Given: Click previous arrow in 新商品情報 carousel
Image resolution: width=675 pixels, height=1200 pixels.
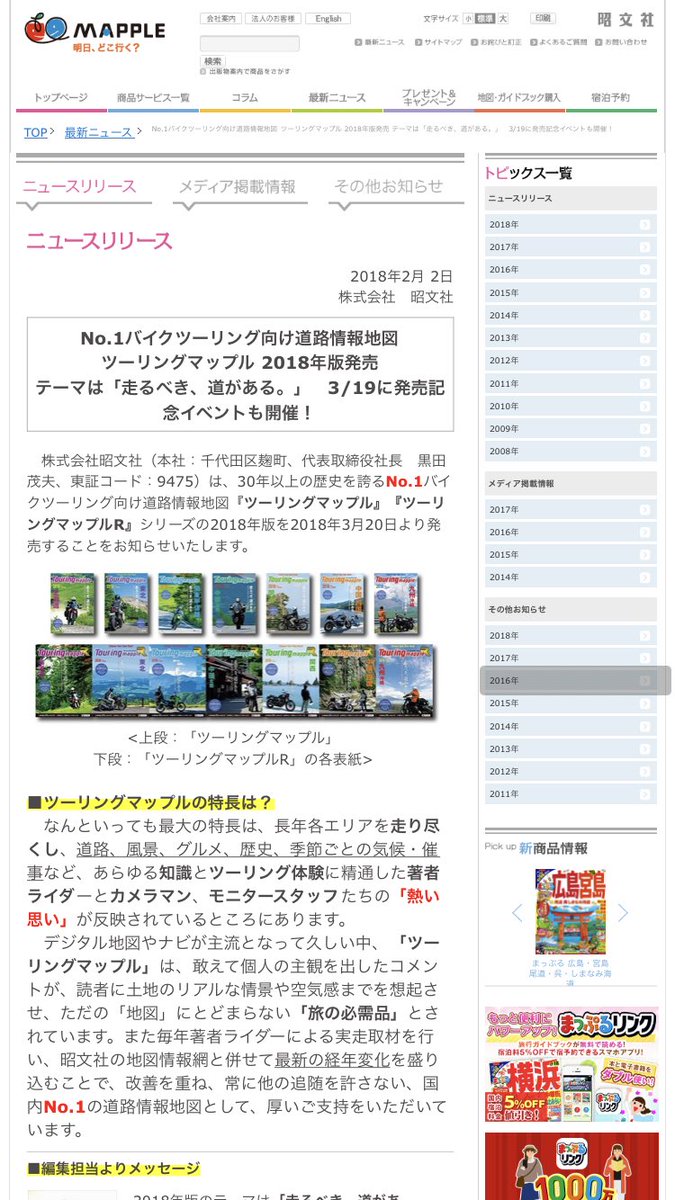Looking at the screenshot, I should coord(517,913).
